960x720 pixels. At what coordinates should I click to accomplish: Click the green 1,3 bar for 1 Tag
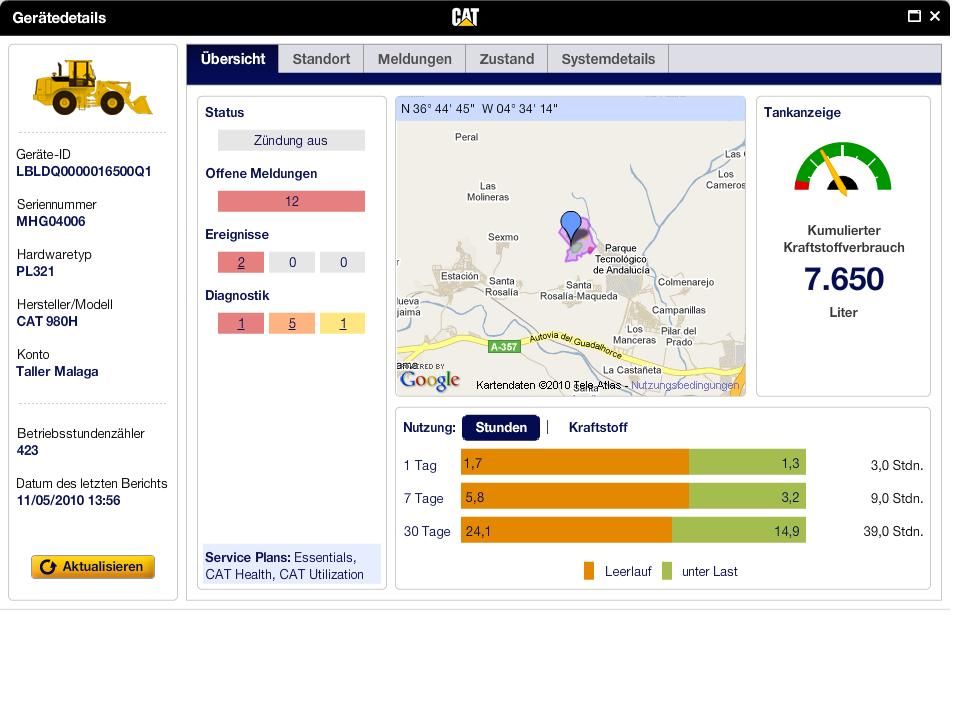tap(748, 462)
